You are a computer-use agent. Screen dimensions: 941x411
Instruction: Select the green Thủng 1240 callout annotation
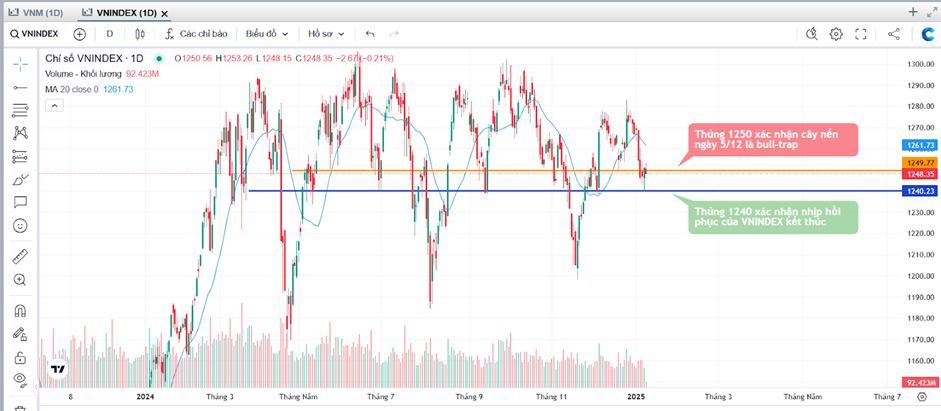774,217
